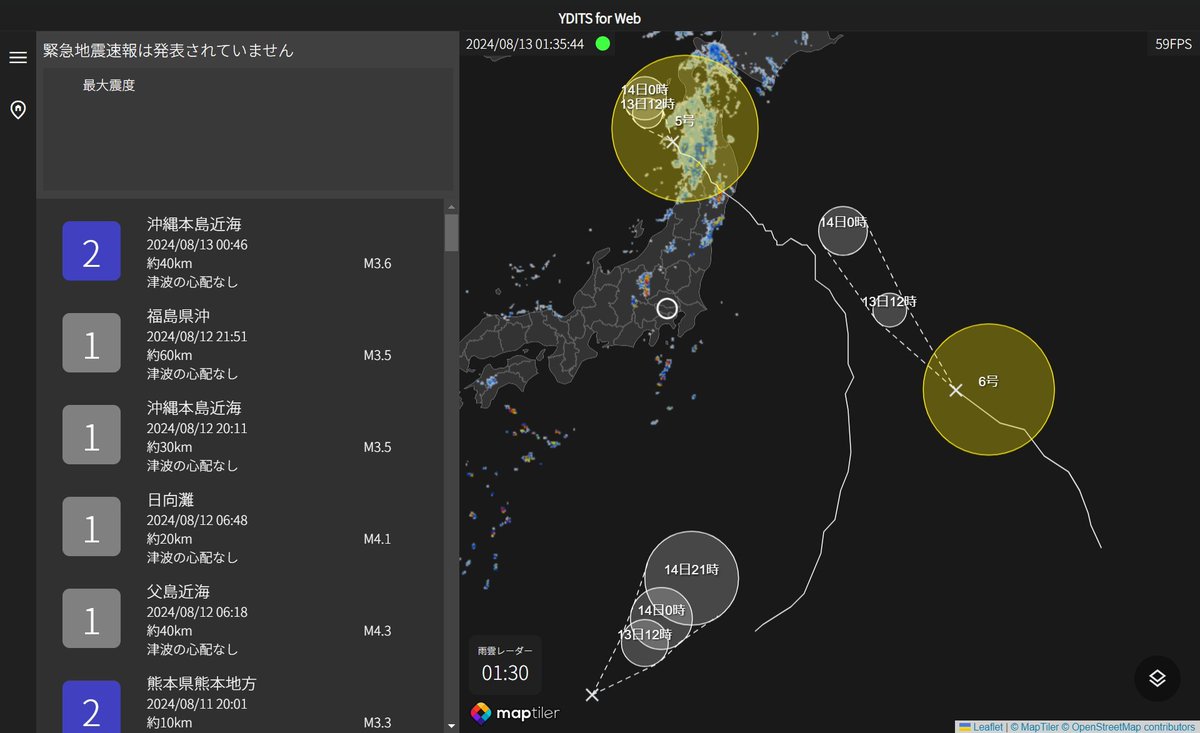Click the 2024/08/13 01:35:44 clock

pos(525,44)
